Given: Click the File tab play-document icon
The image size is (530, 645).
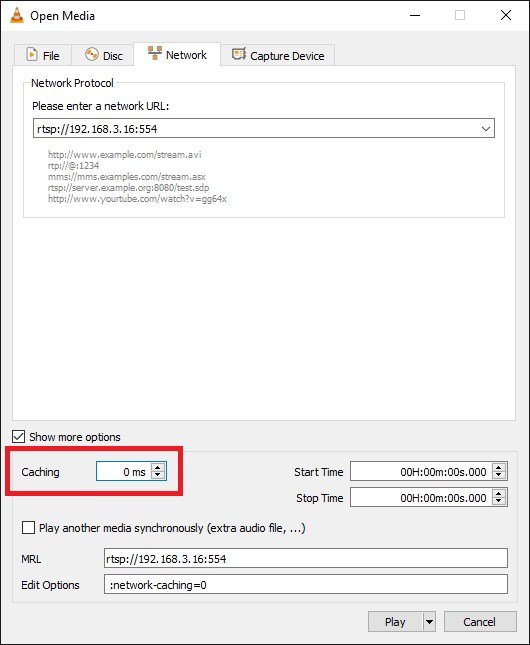Looking at the screenshot, I should point(32,55).
